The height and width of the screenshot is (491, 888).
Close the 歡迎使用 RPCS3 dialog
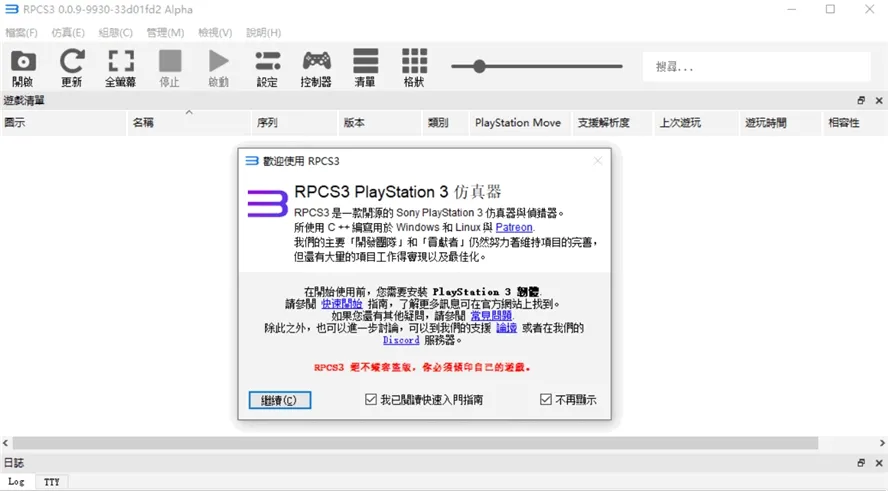pyautogui.click(x=597, y=161)
